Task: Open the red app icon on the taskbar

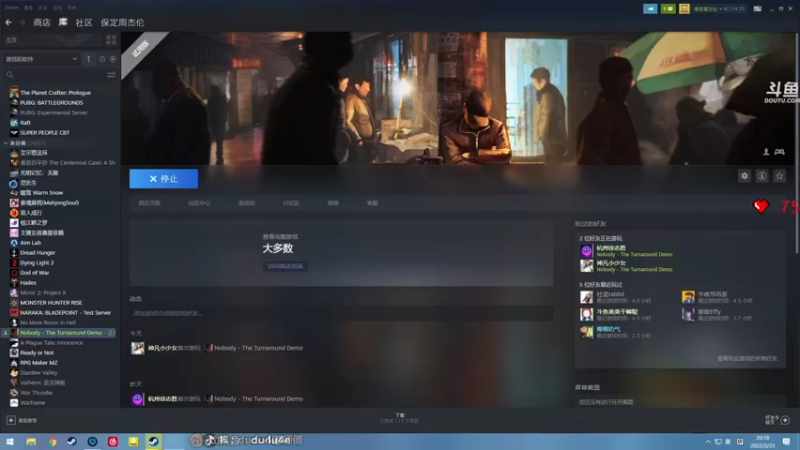Action: (x=113, y=441)
